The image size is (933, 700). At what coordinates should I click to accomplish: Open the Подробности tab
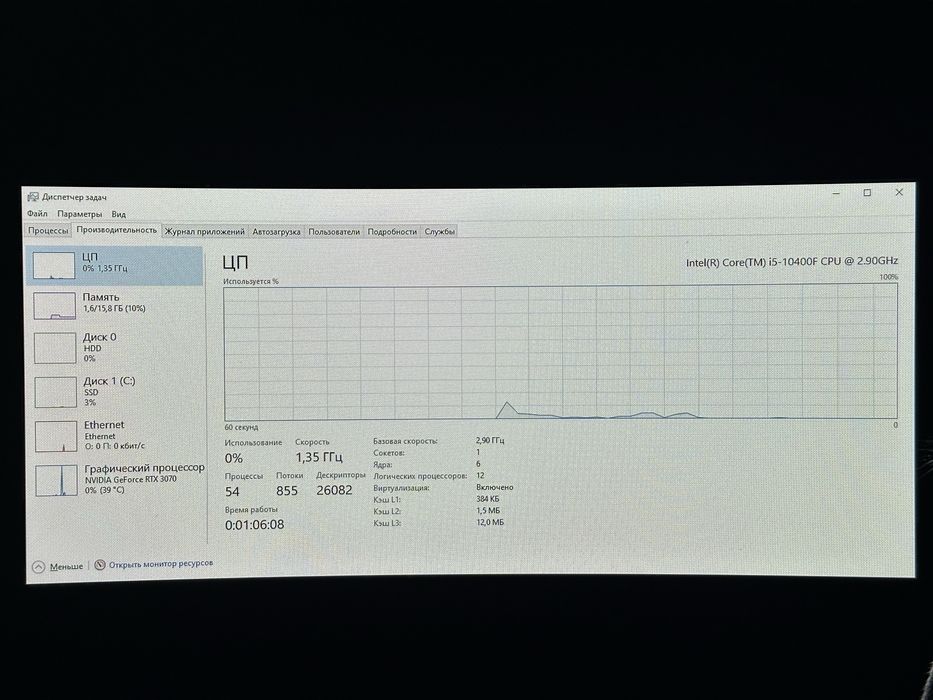coord(392,232)
